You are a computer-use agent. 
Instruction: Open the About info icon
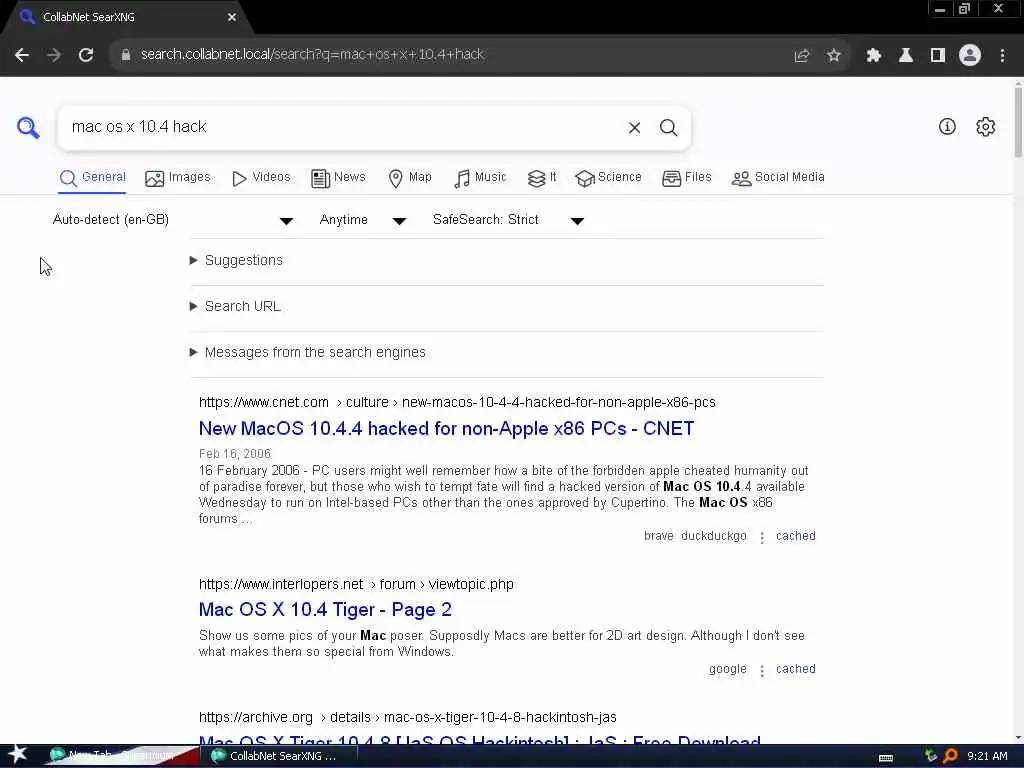point(947,127)
